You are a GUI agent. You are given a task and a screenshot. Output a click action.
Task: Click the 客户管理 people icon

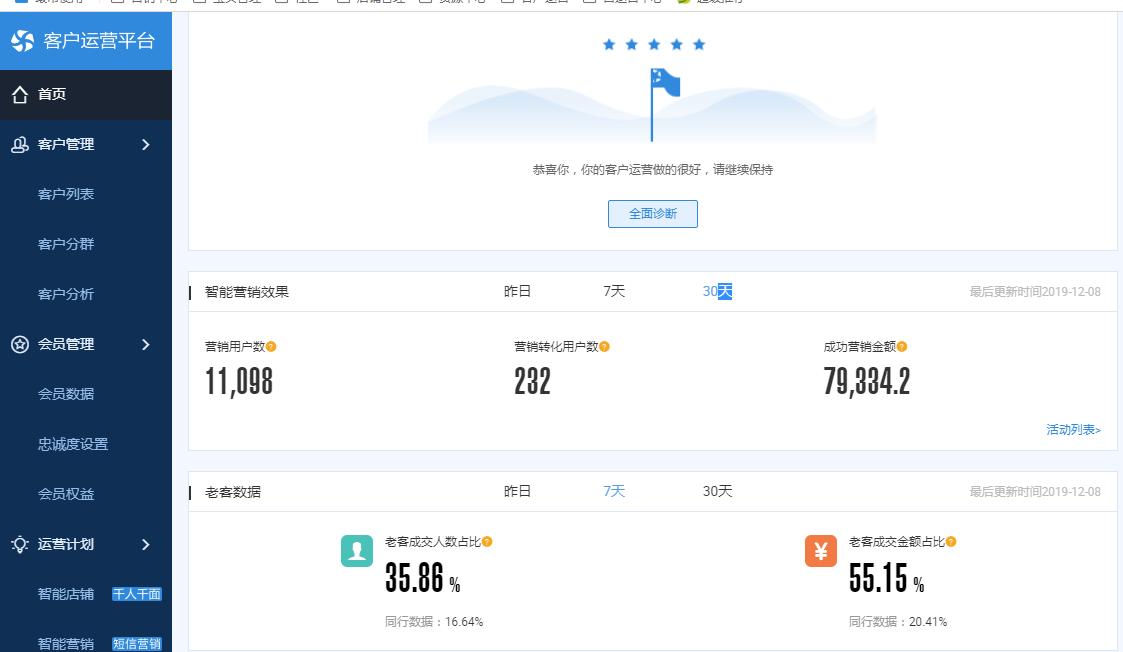point(22,144)
